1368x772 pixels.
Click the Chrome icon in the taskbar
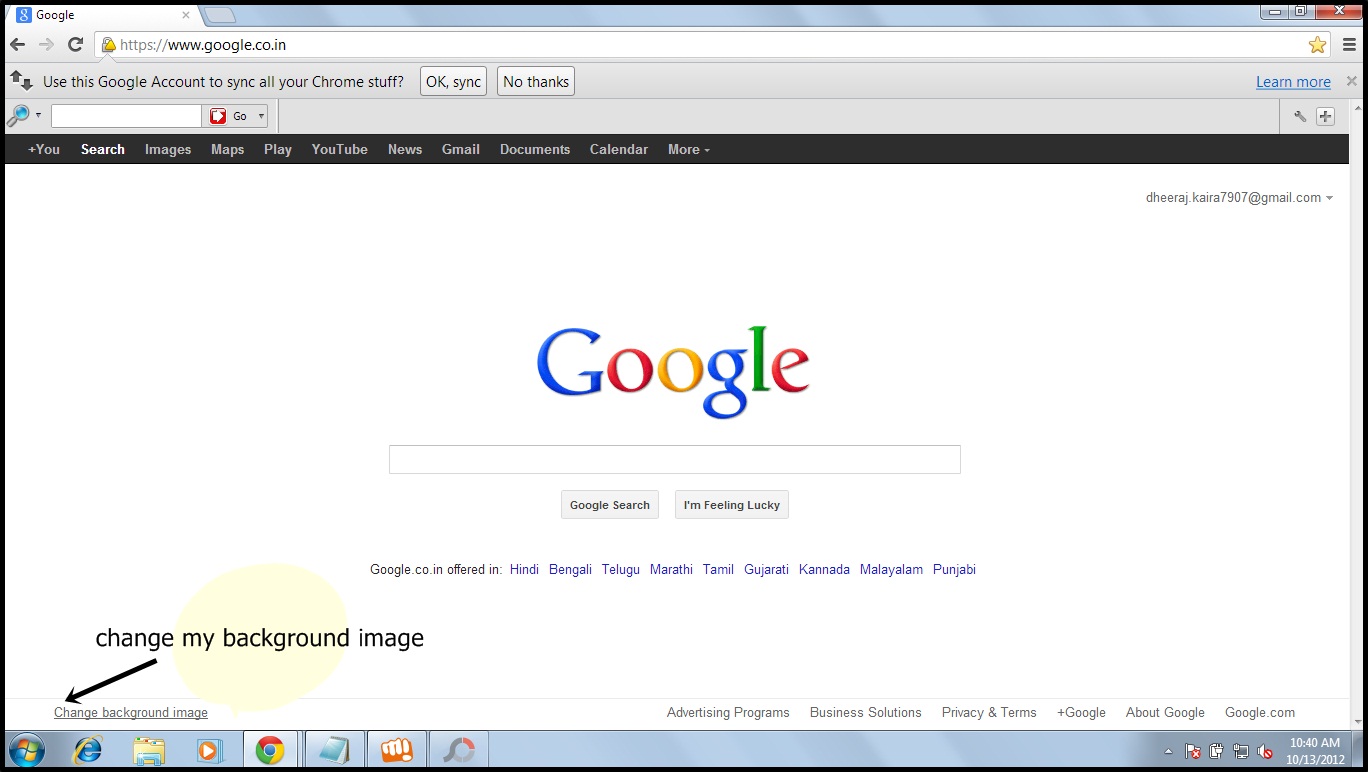(x=270, y=750)
